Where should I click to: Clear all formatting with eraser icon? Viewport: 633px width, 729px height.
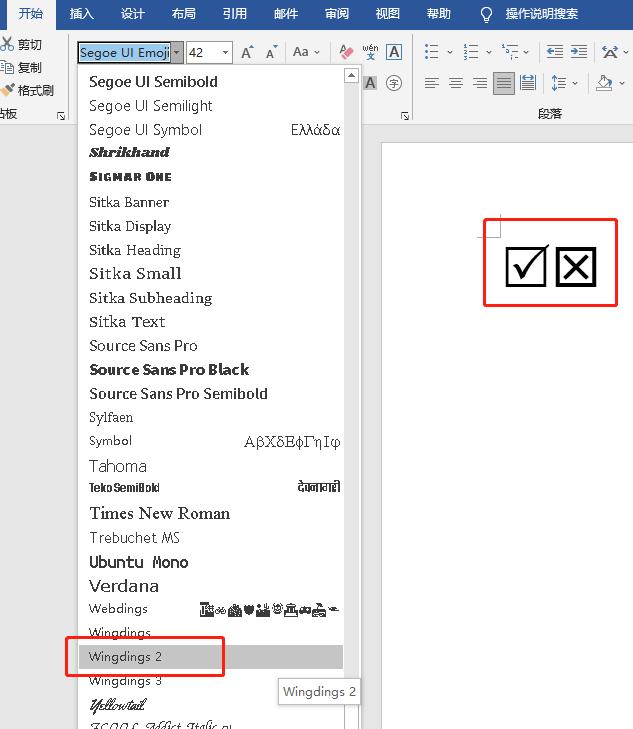click(346, 52)
